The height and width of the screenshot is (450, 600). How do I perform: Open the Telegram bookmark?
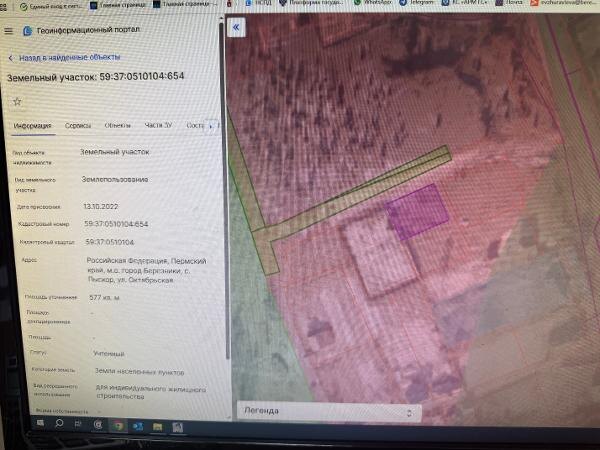[417, 2]
